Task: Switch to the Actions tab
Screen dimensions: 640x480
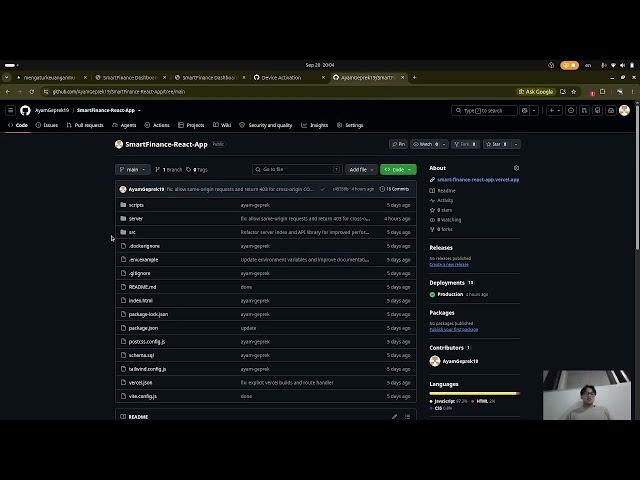Action: [x=157, y=125]
